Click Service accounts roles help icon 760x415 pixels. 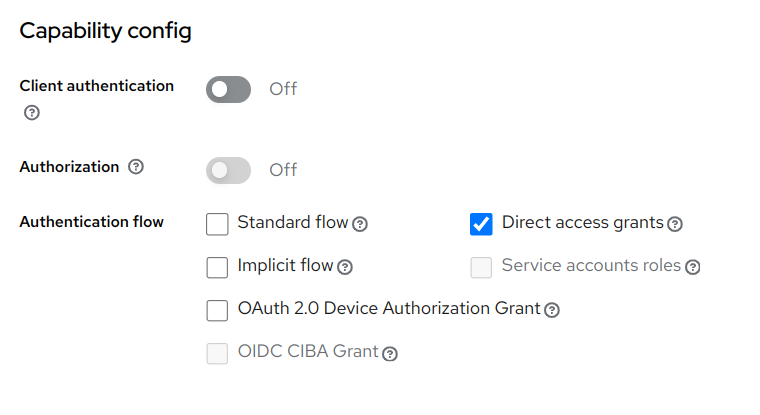(x=692, y=267)
